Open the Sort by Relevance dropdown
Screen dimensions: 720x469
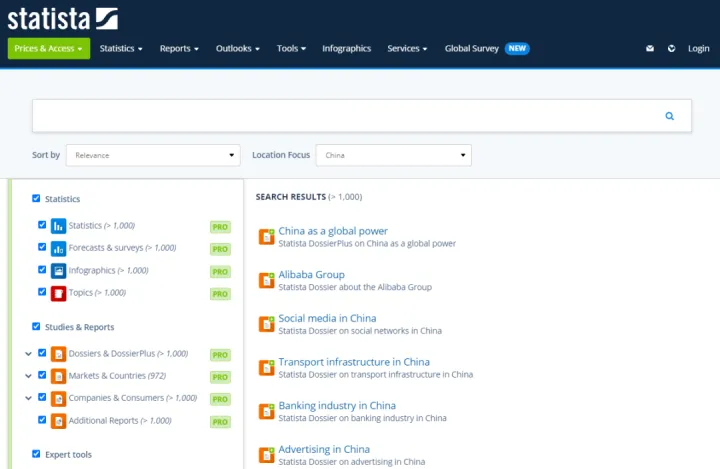click(x=153, y=155)
